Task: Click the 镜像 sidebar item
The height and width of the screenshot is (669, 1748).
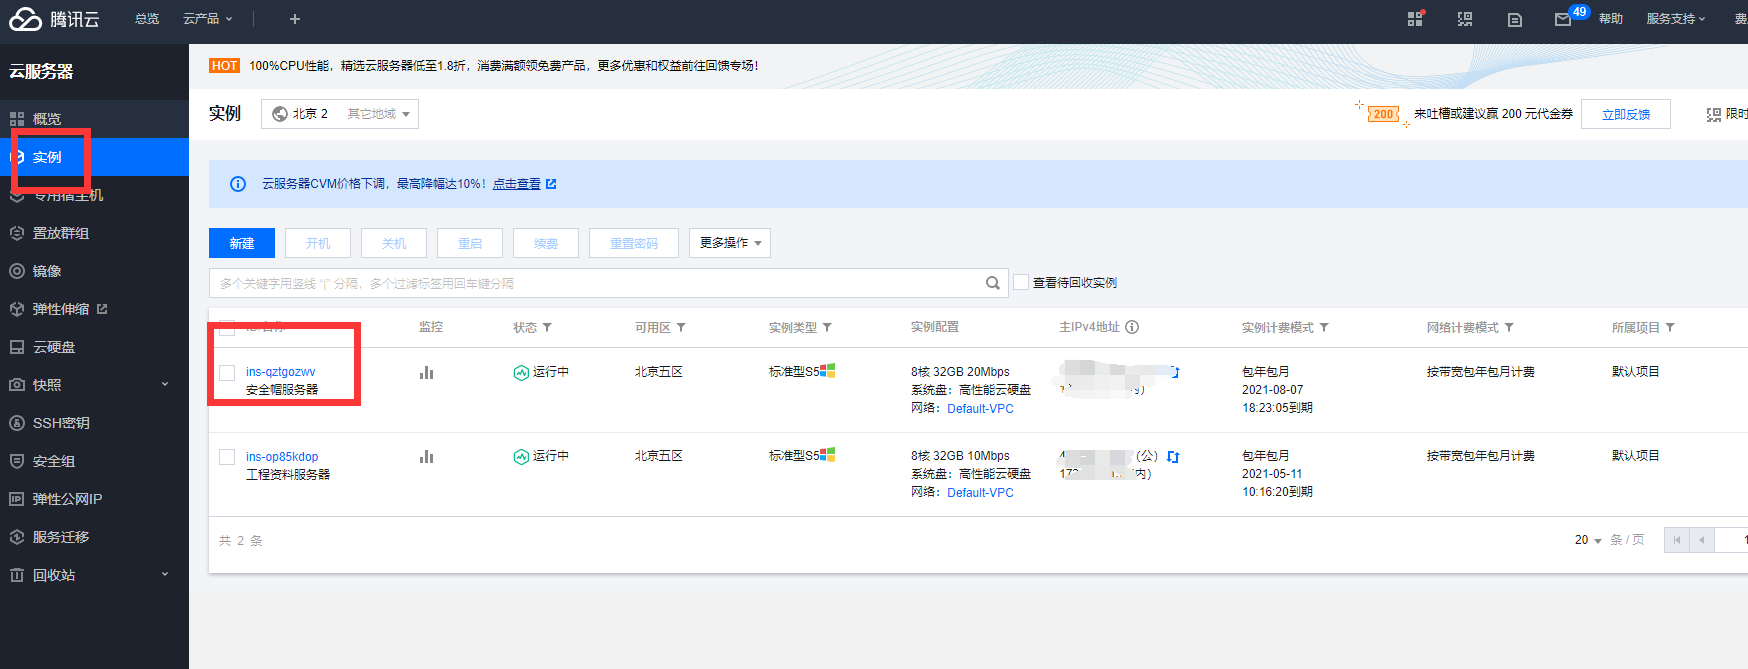Action: (94, 271)
